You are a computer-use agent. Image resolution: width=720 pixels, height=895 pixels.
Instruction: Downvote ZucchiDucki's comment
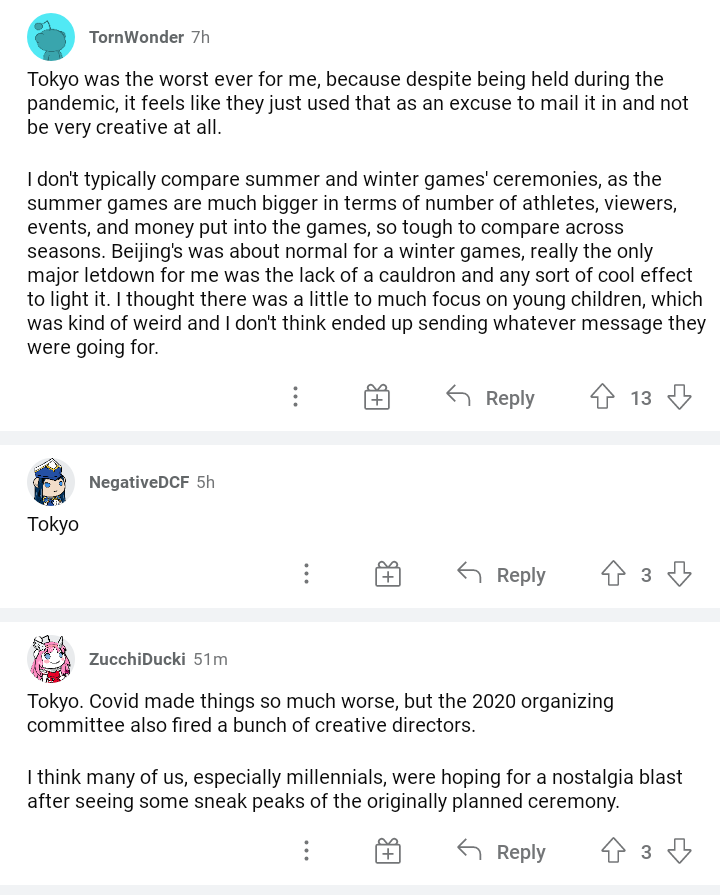680,852
